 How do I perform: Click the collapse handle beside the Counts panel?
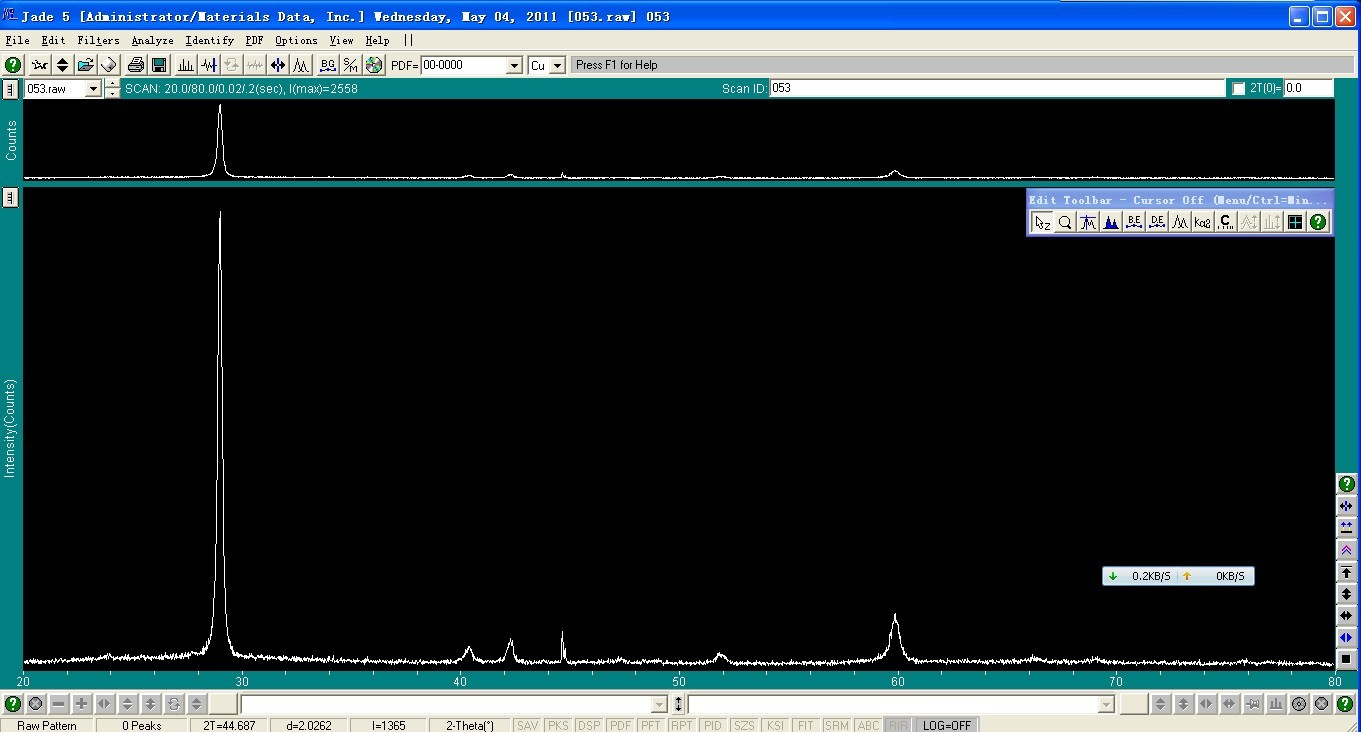coord(11,89)
